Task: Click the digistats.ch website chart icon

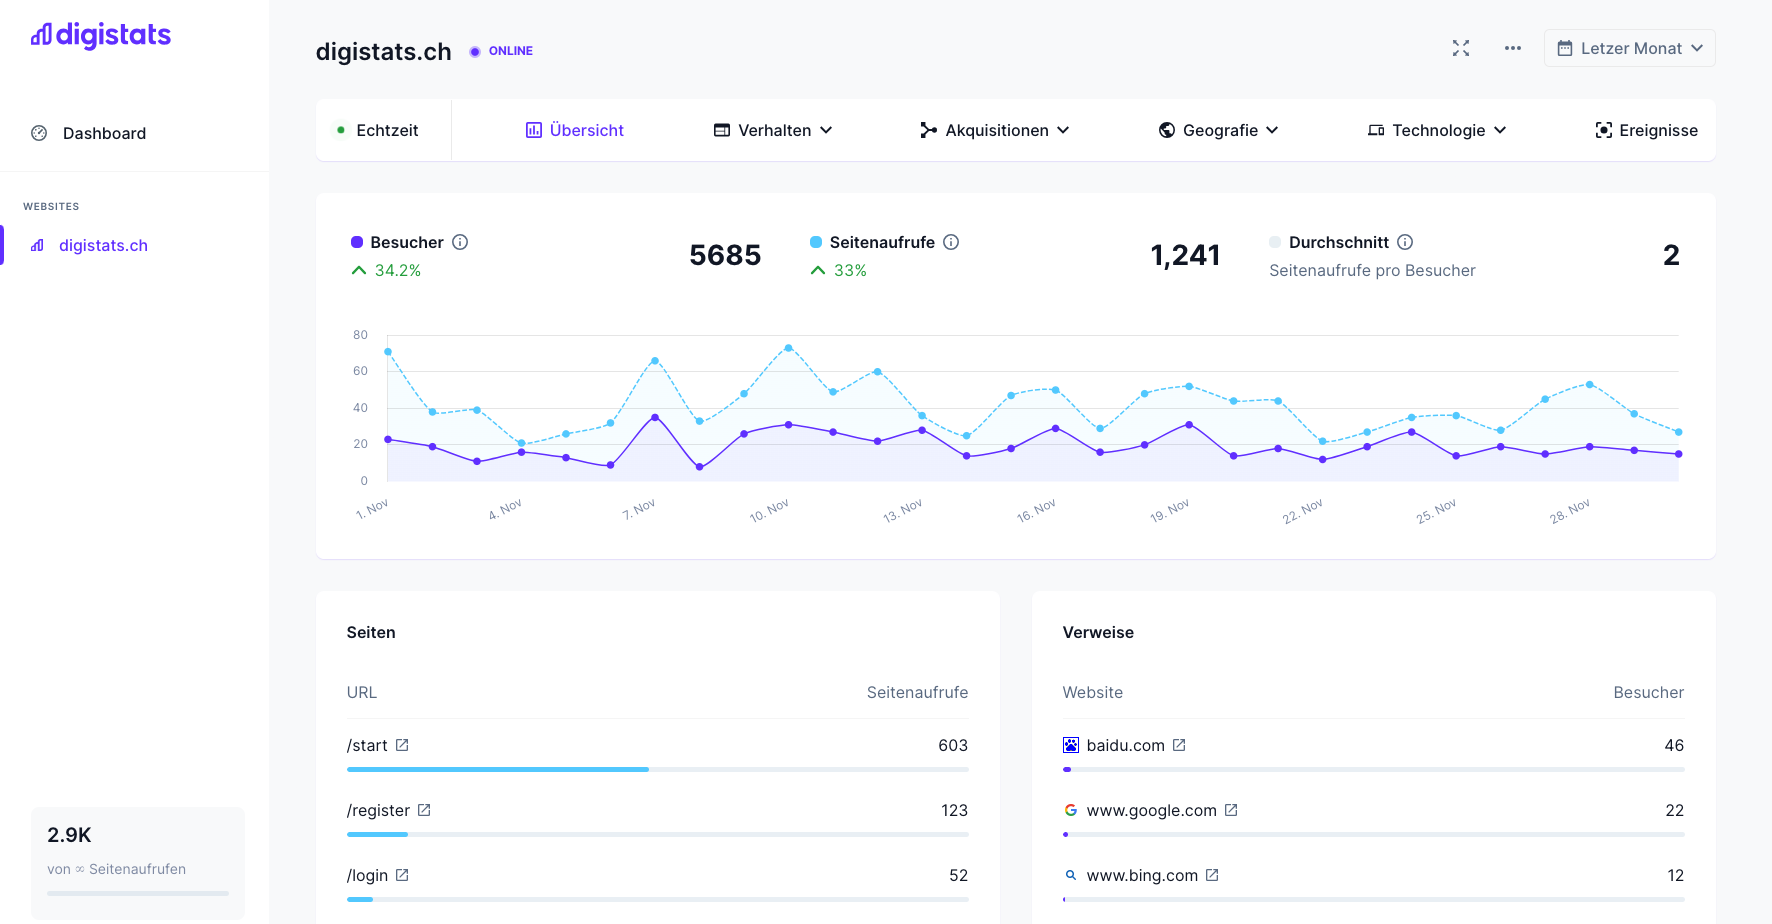Action: [x=38, y=245]
